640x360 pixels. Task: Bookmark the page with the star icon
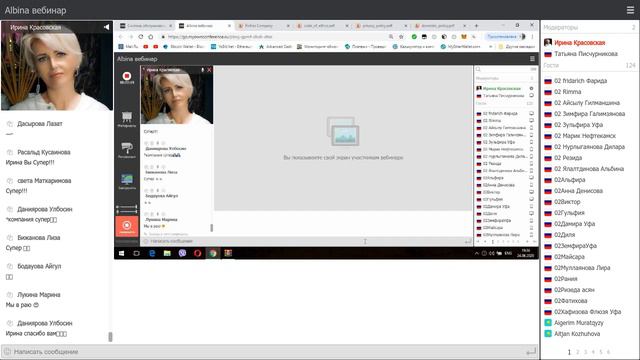pyautogui.click(x=401, y=37)
